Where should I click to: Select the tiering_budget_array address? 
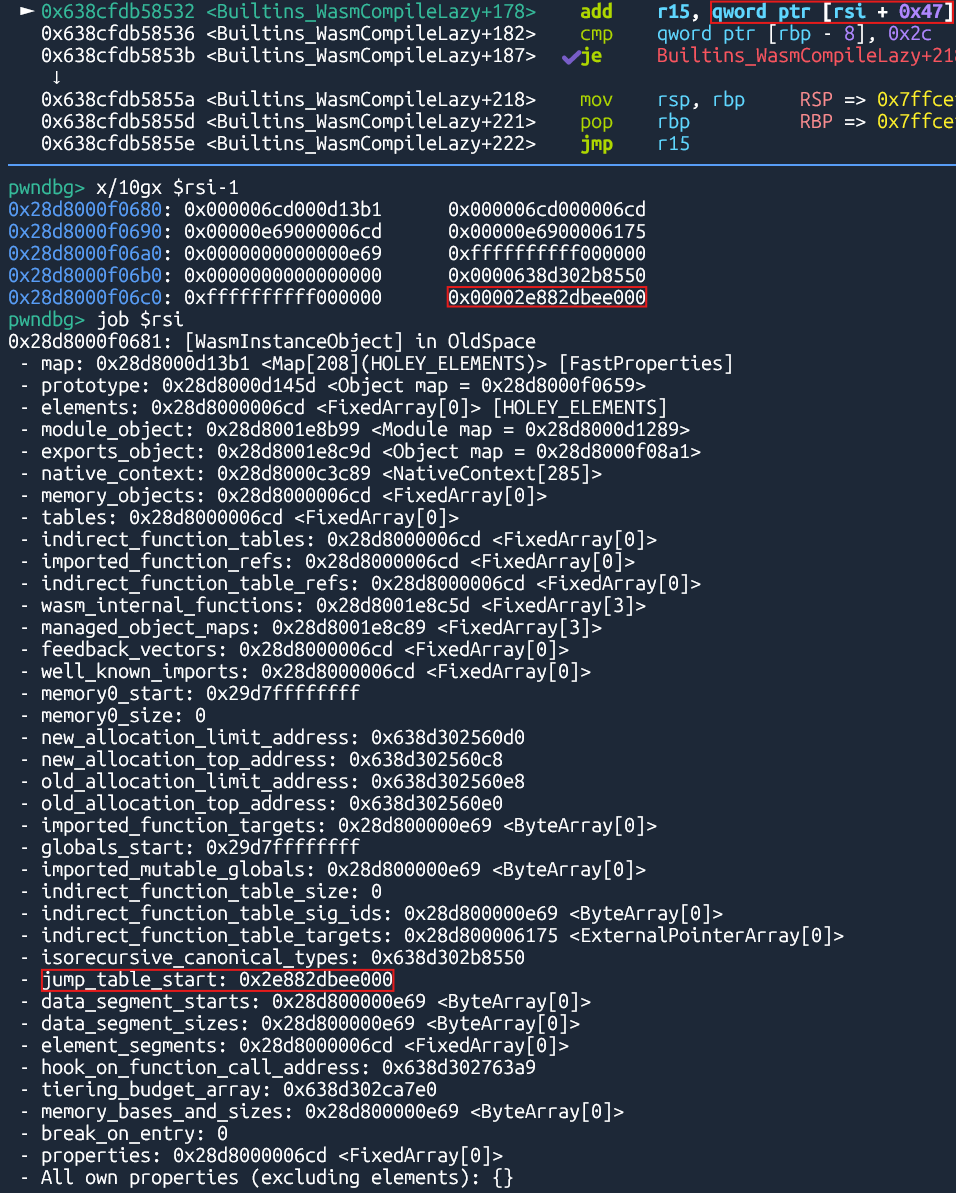[360, 1090]
